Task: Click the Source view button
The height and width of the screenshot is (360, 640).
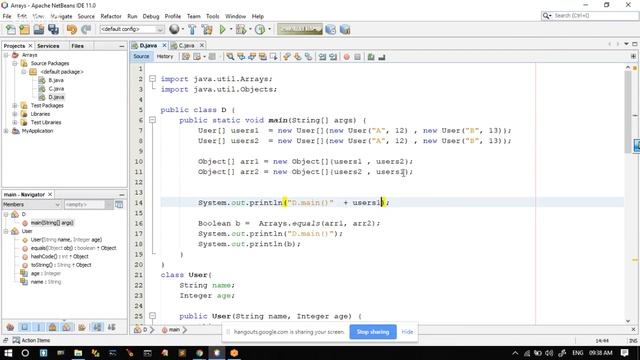Action: 141,56
